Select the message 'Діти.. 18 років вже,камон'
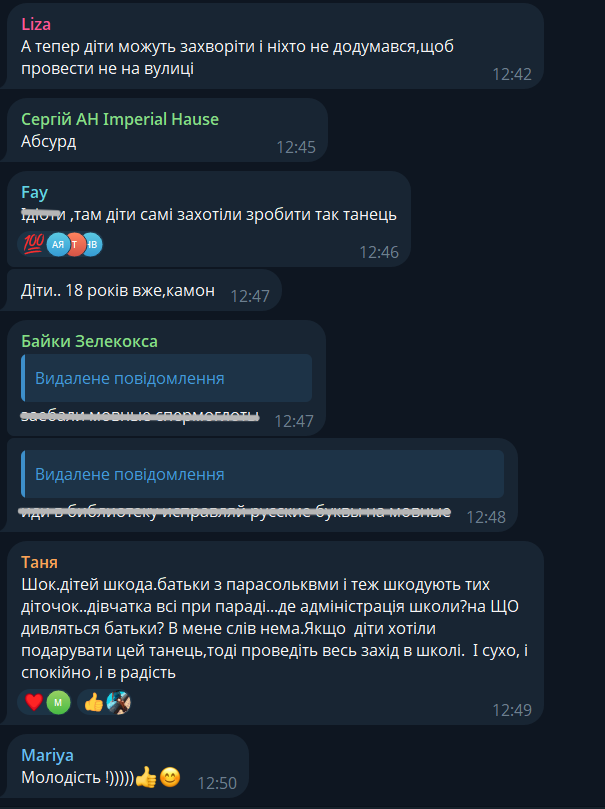The width and height of the screenshot is (605, 809). click(144, 290)
